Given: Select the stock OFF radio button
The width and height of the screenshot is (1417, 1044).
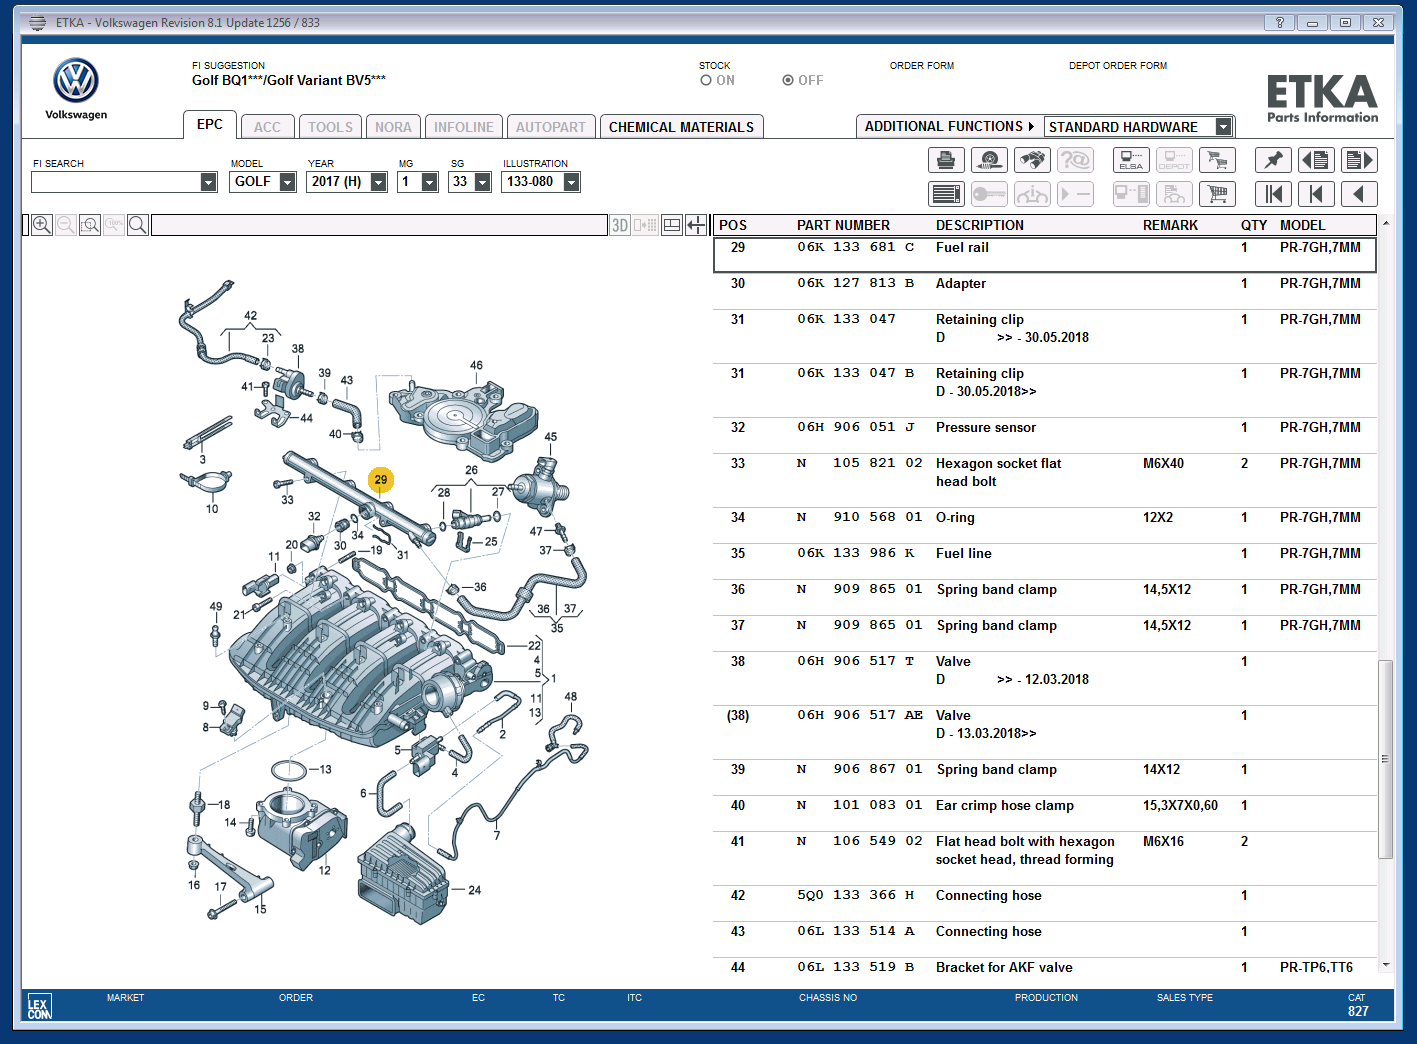Looking at the screenshot, I should (788, 81).
